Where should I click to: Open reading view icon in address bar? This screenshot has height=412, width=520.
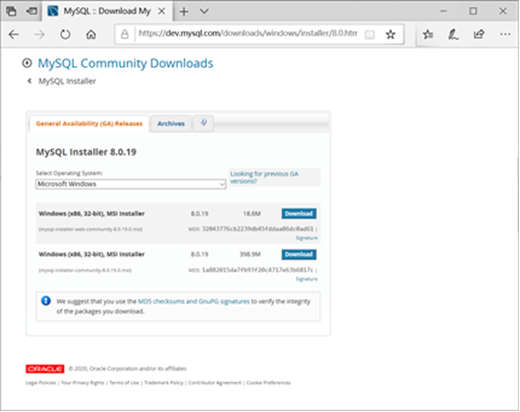[x=369, y=34]
